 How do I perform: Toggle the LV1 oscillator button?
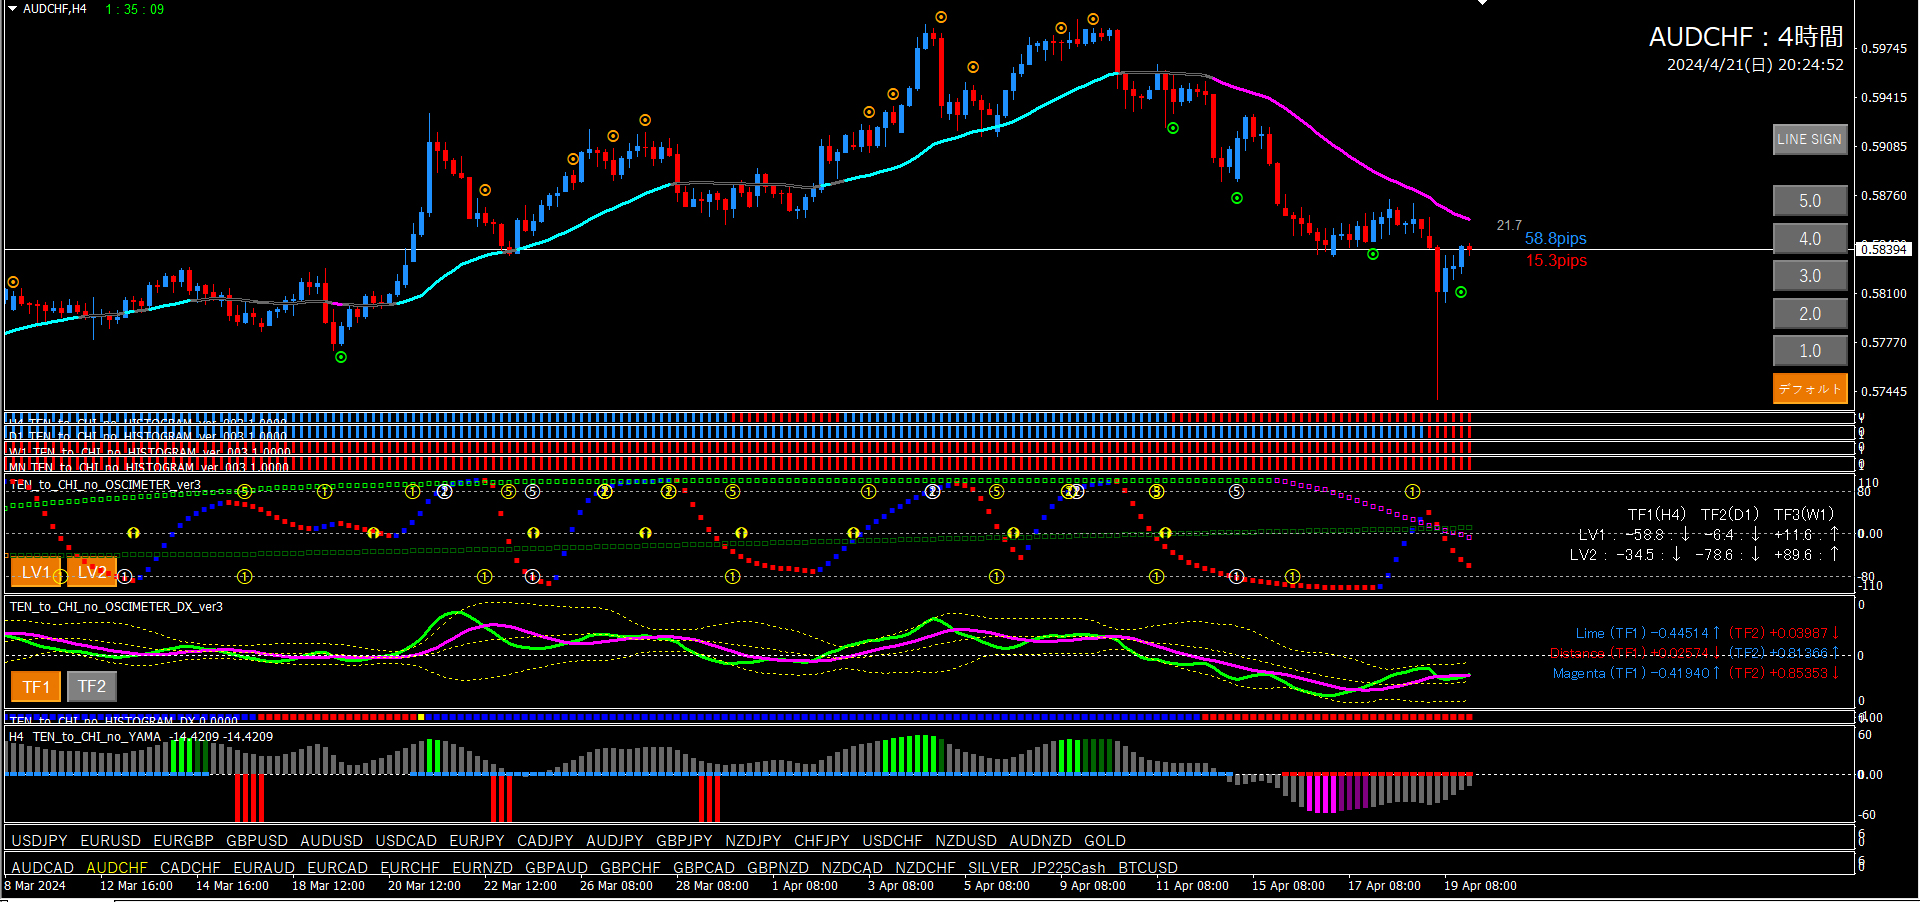tap(36, 572)
